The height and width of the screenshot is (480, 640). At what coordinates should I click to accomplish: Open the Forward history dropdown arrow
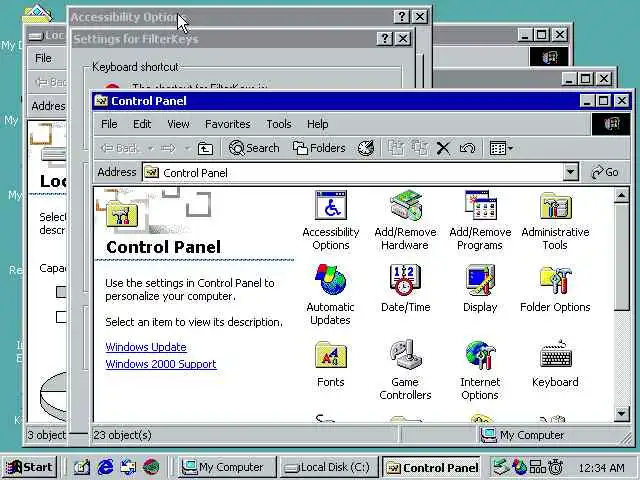(x=187, y=148)
